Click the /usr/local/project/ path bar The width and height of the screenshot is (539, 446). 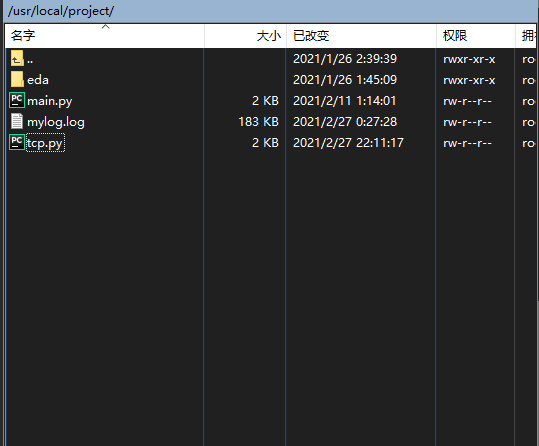270,11
